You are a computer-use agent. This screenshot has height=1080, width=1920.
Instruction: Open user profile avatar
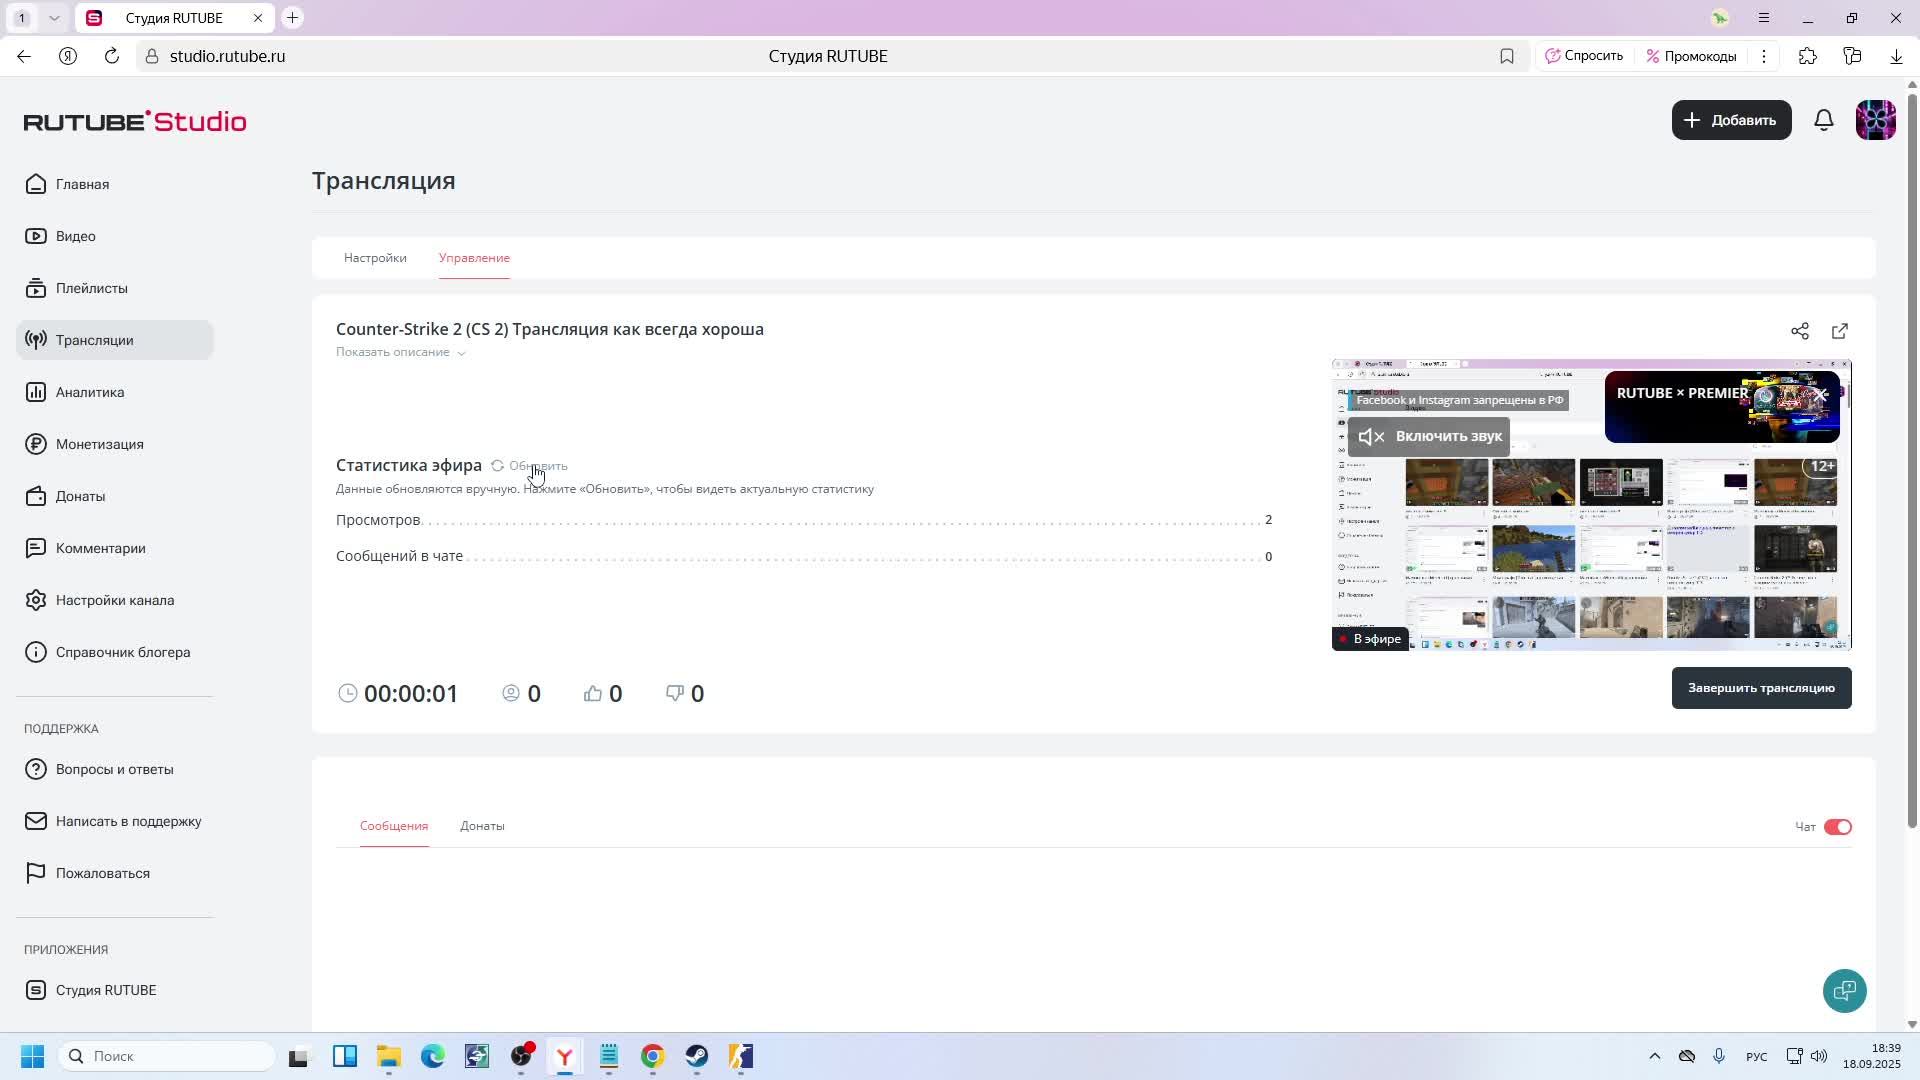(1875, 120)
